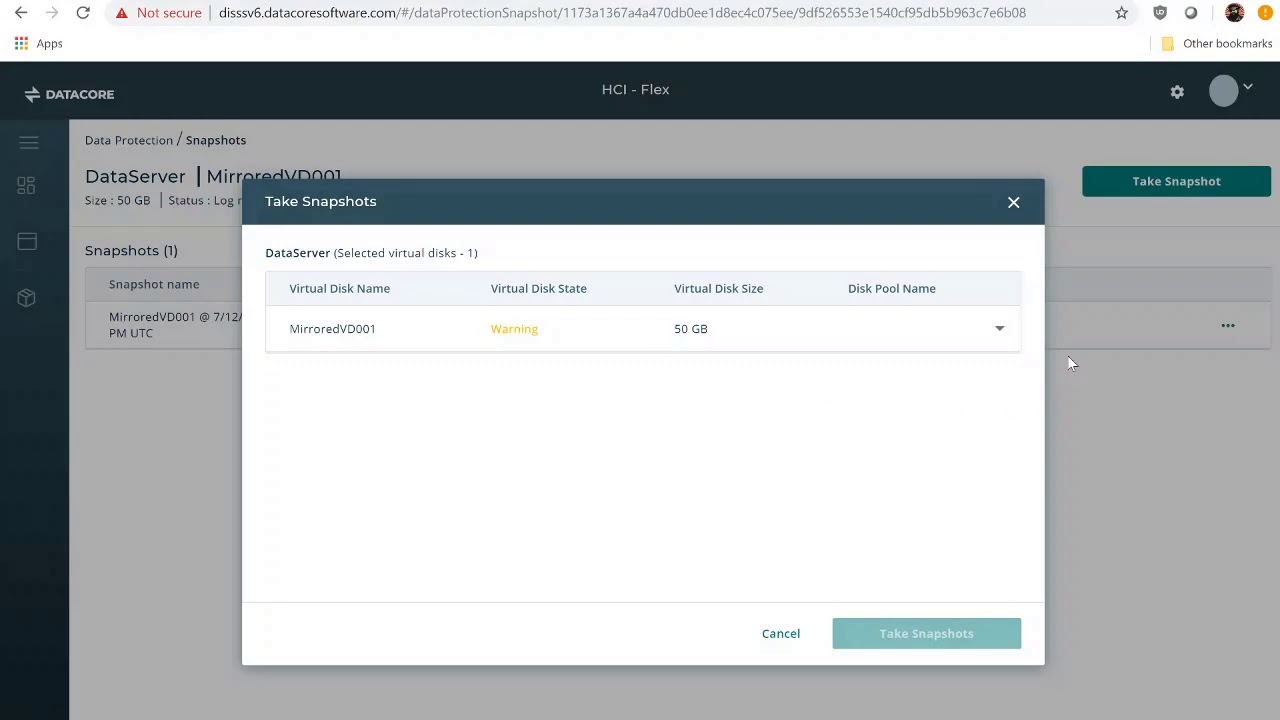Image resolution: width=1280 pixels, height=720 pixels.
Task: Open the cube storage sidebar icon
Action: 27,298
